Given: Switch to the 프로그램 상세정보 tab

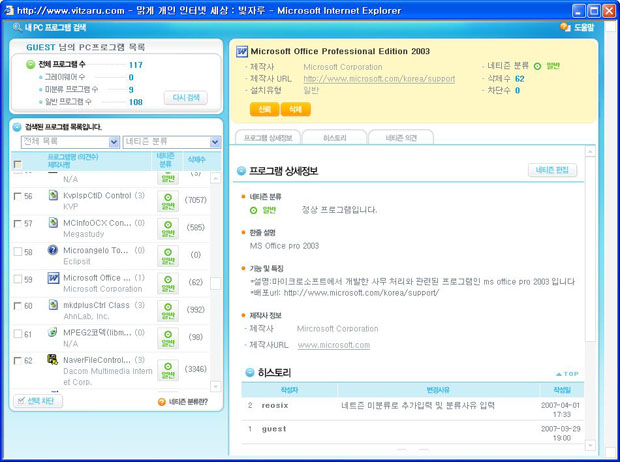Looking at the screenshot, I should tap(268, 138).
